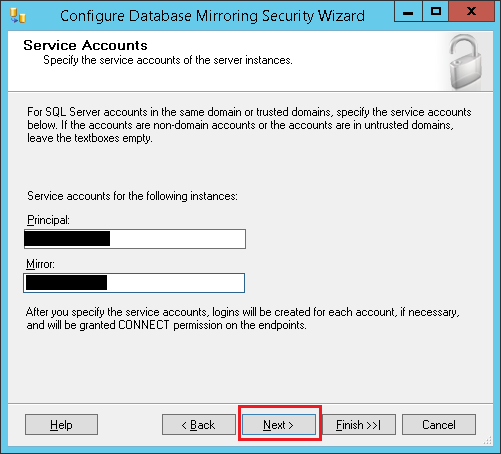Viewport: 501px width, 454px height.
Task: Cancel the mirroring security wizard
Action: (x=439, y=425)
